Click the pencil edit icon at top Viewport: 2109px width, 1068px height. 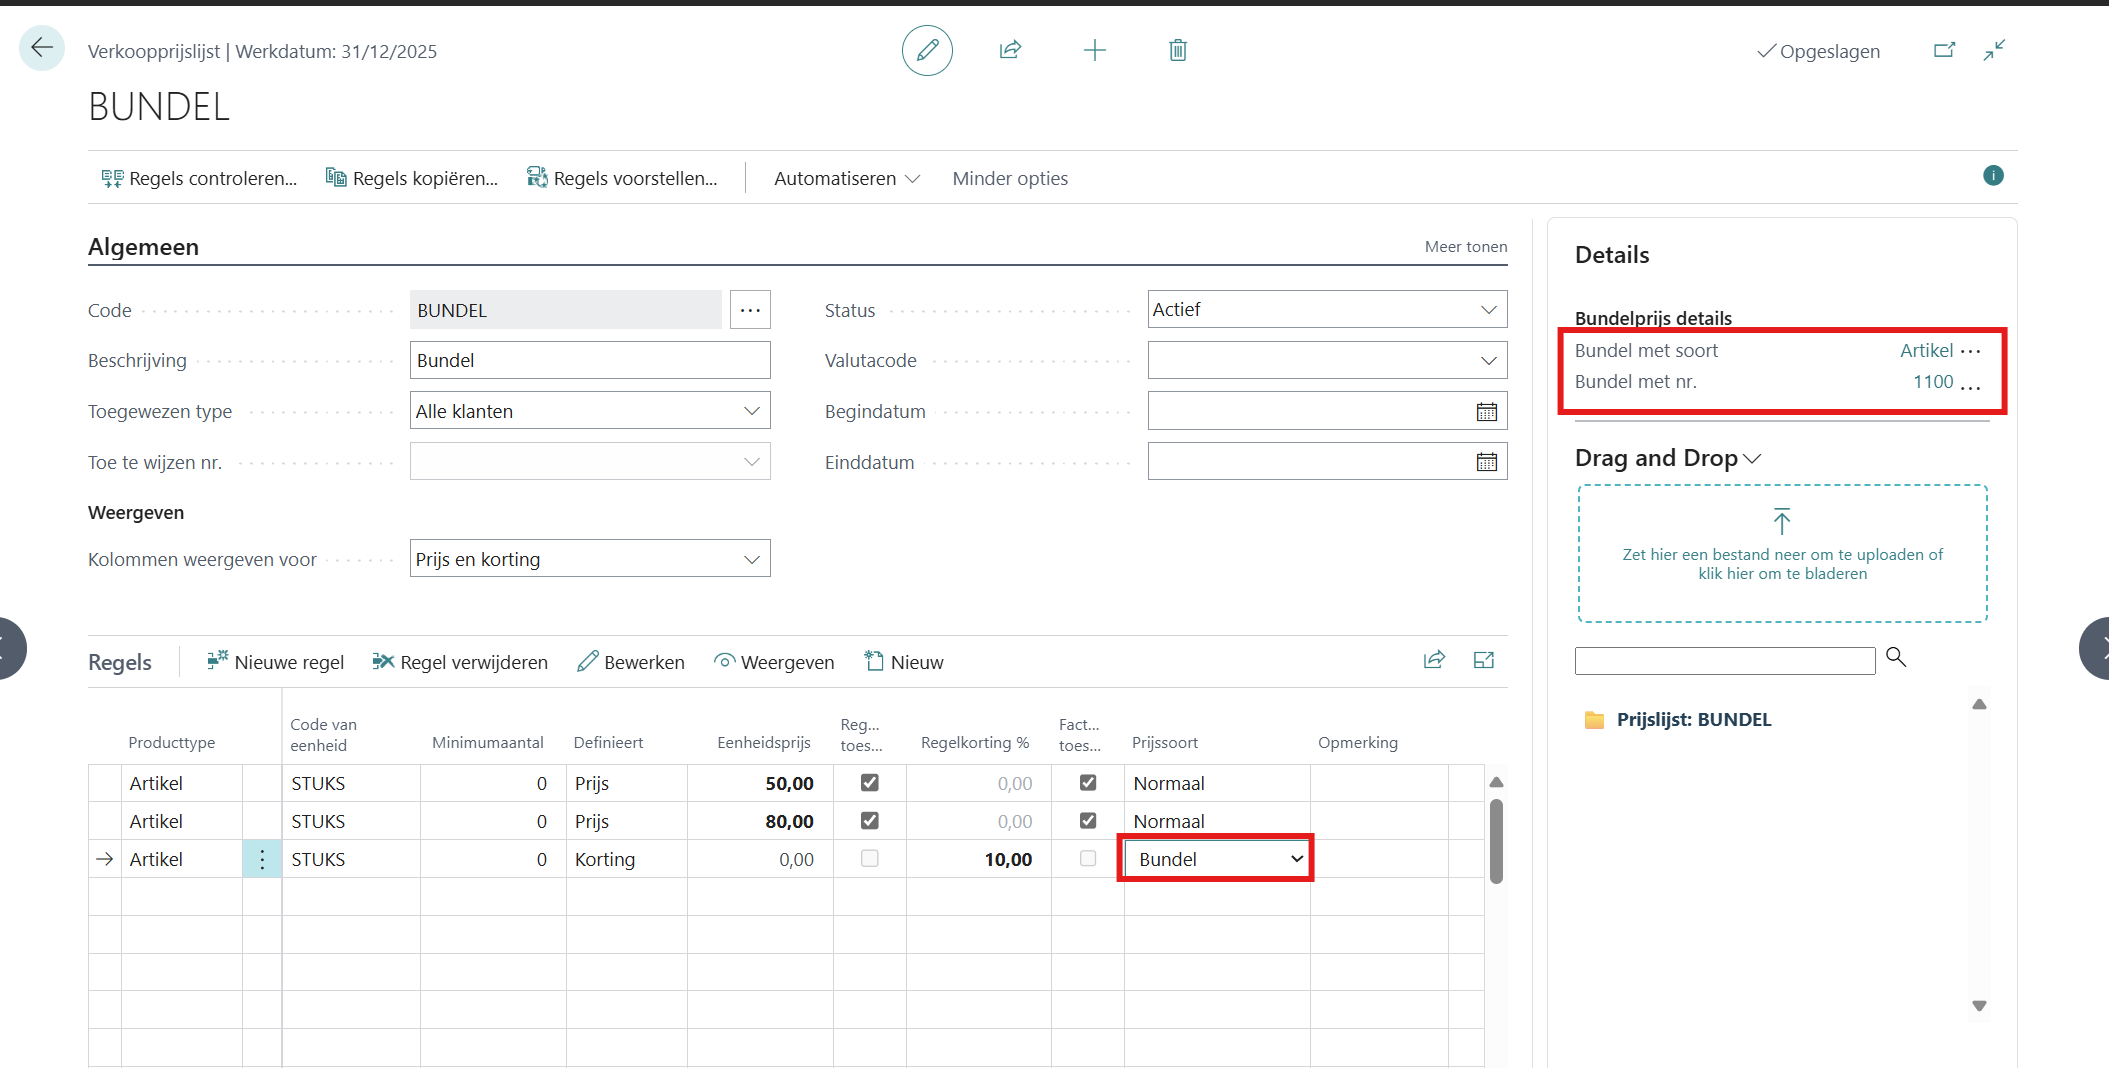click(x=927, y=50)
